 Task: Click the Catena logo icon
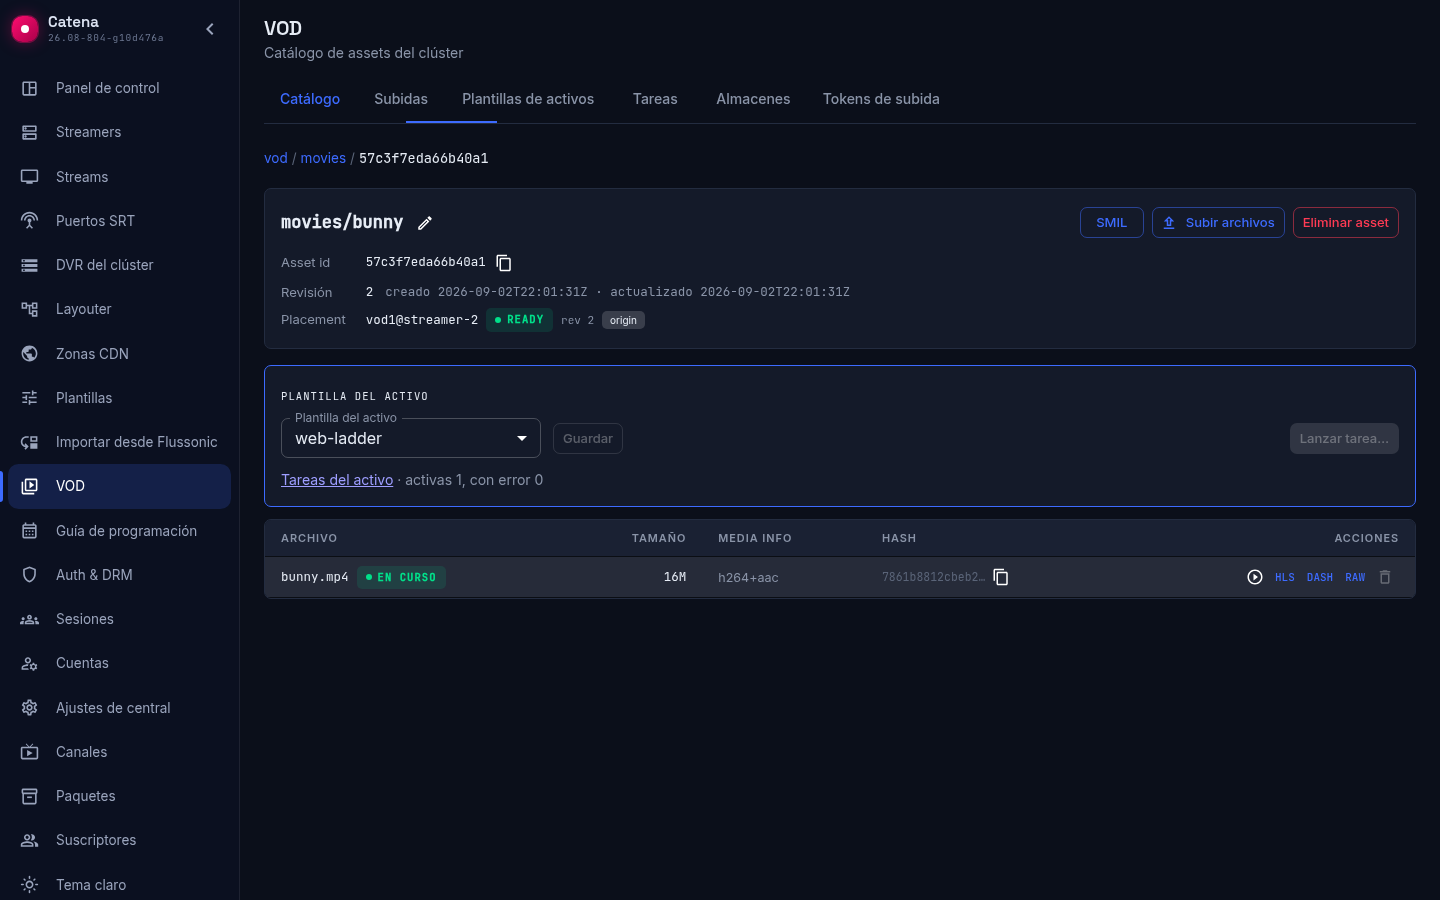pyautogui.click(x=25, y=29)
